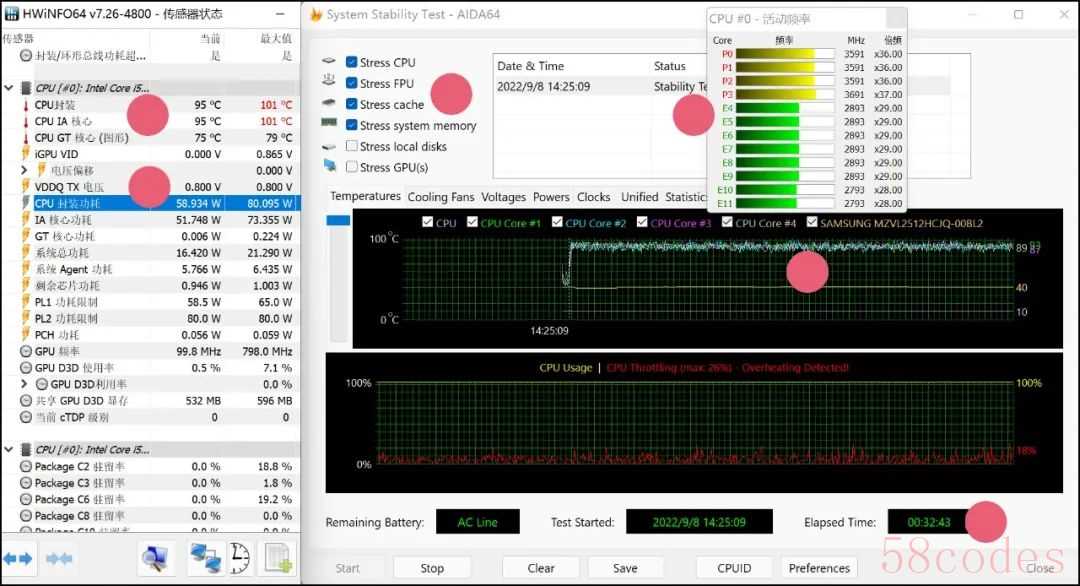Screen dimensions: 1080x586
Task: Enable the Stress local disks checkbox
Action: 352,146
